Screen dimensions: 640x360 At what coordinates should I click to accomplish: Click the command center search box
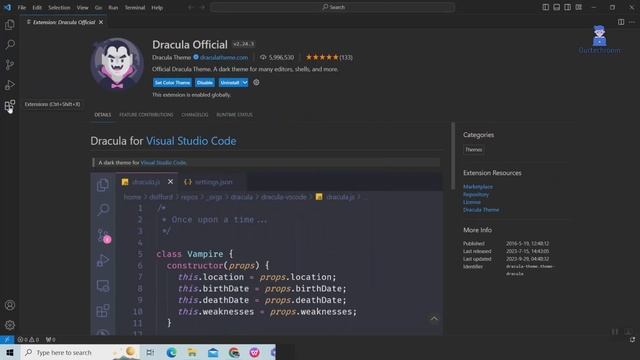pos(332,7)
